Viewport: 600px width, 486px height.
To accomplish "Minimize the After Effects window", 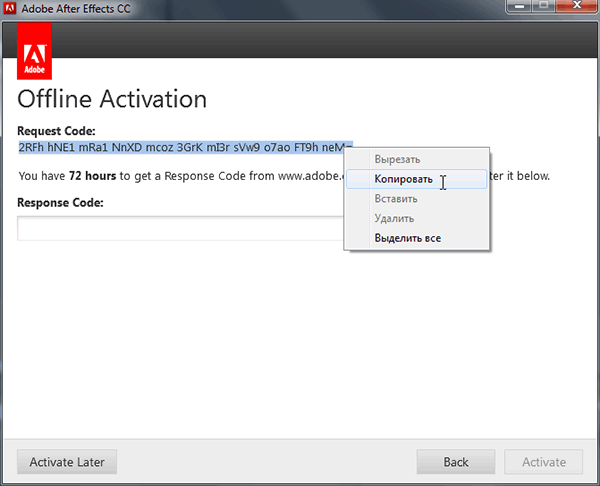I will click(519, 7).
